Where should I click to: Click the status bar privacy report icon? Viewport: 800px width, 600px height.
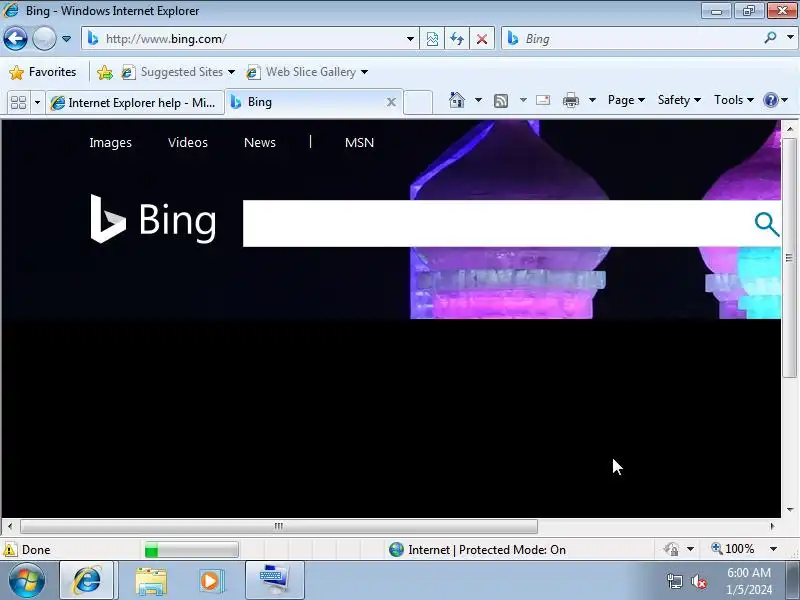pyautogui.click(x=671, y=549)
